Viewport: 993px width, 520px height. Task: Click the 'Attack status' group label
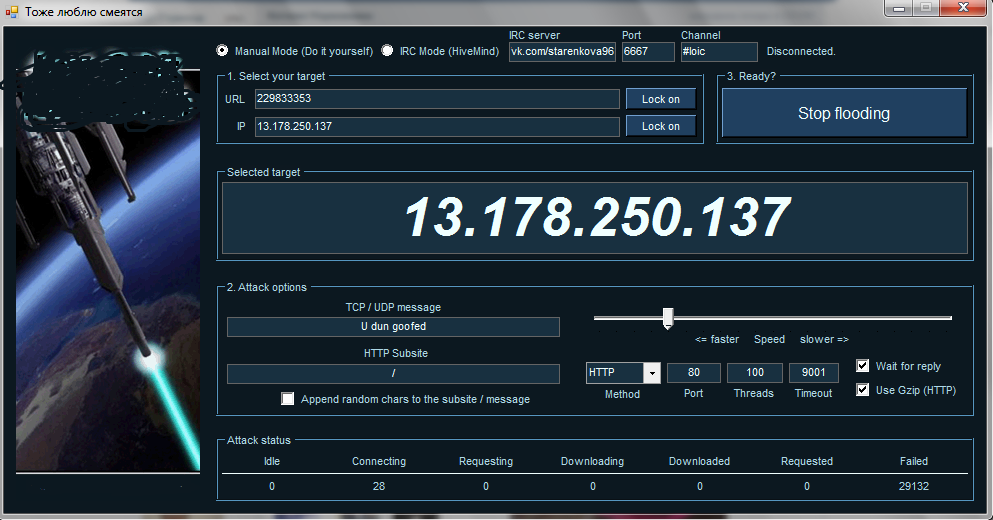(x=258, y=440)
